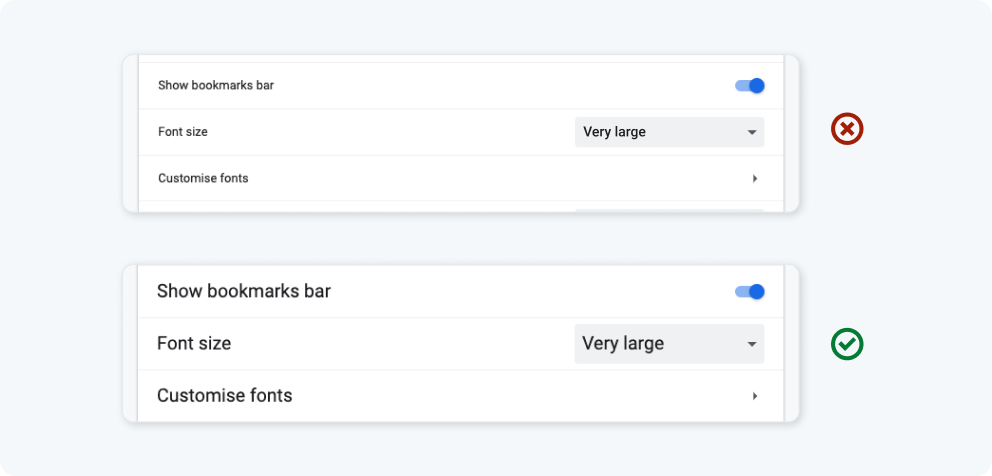Select small-text 'Customise fonts' row label
The width and height of the screenshot is (992, 476).
(x=203, y=178)
